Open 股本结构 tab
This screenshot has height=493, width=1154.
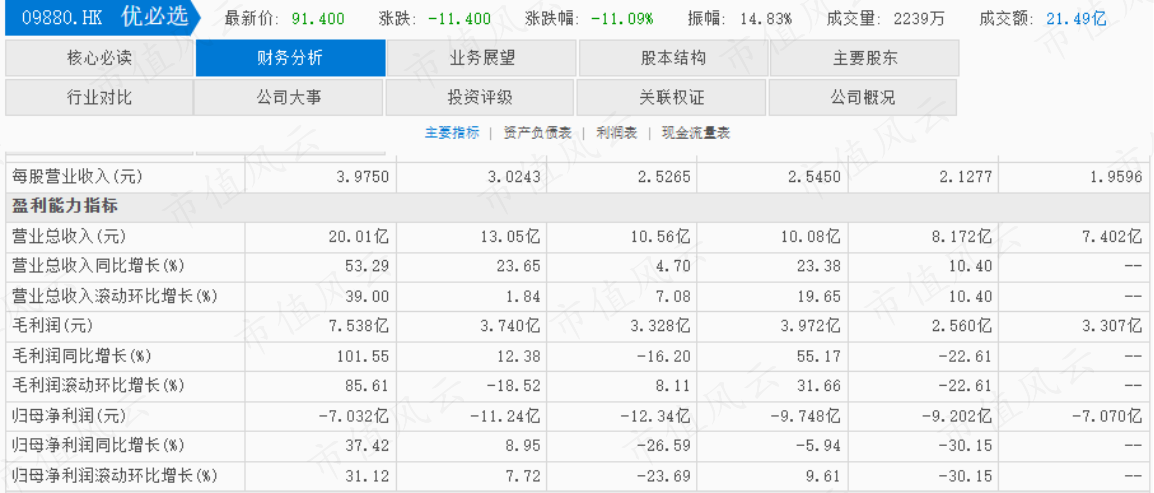(673, 58)
